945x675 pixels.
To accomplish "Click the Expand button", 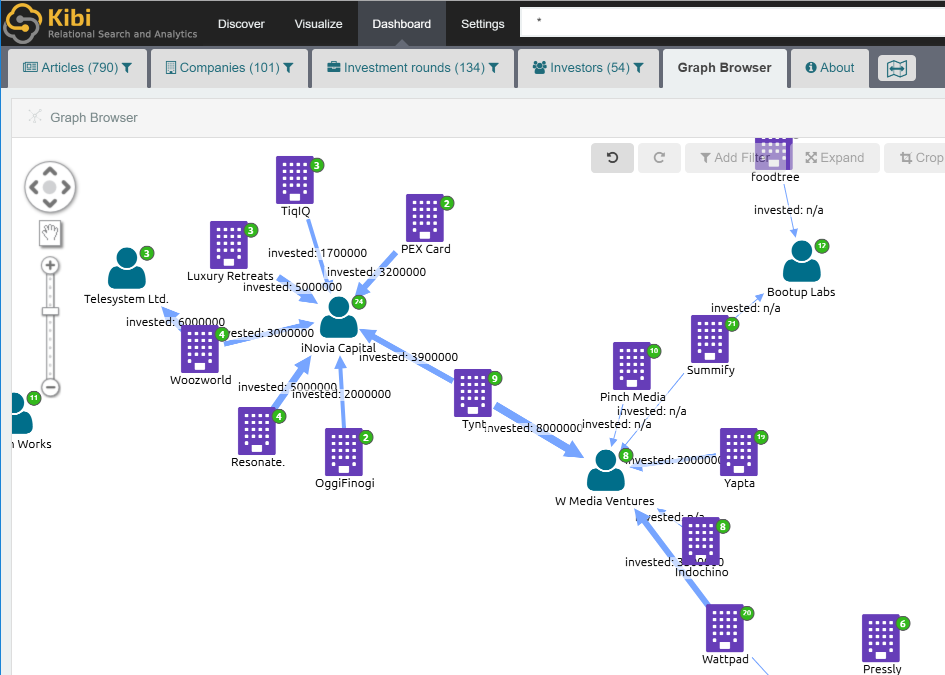I will (x=835, y=158).
